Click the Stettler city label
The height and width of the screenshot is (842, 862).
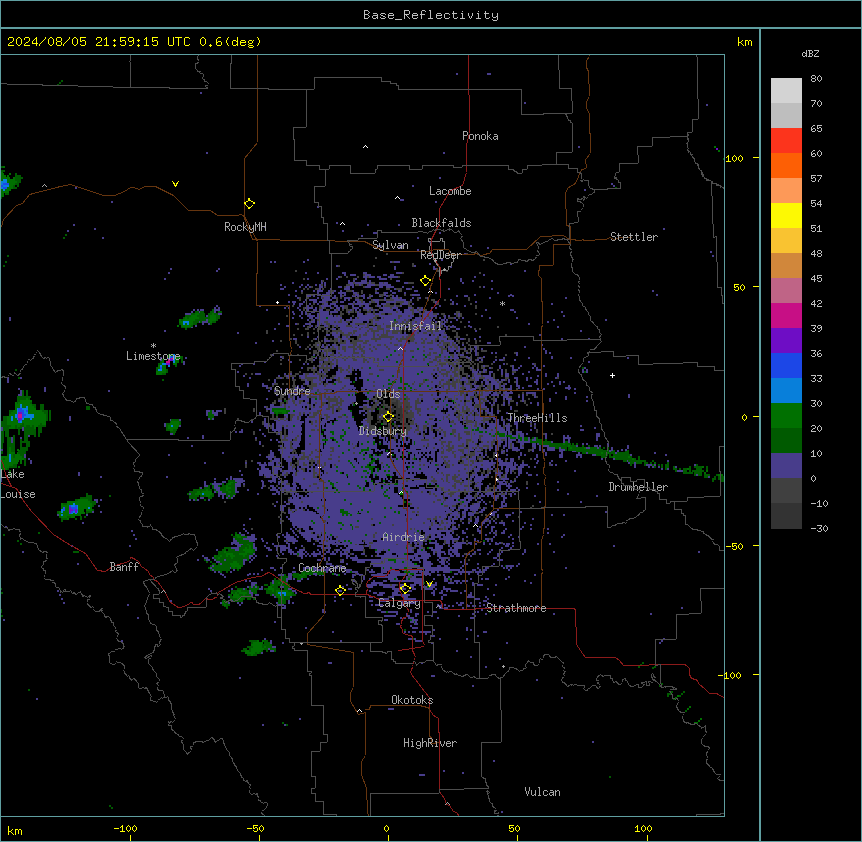(x=634, y=237)
